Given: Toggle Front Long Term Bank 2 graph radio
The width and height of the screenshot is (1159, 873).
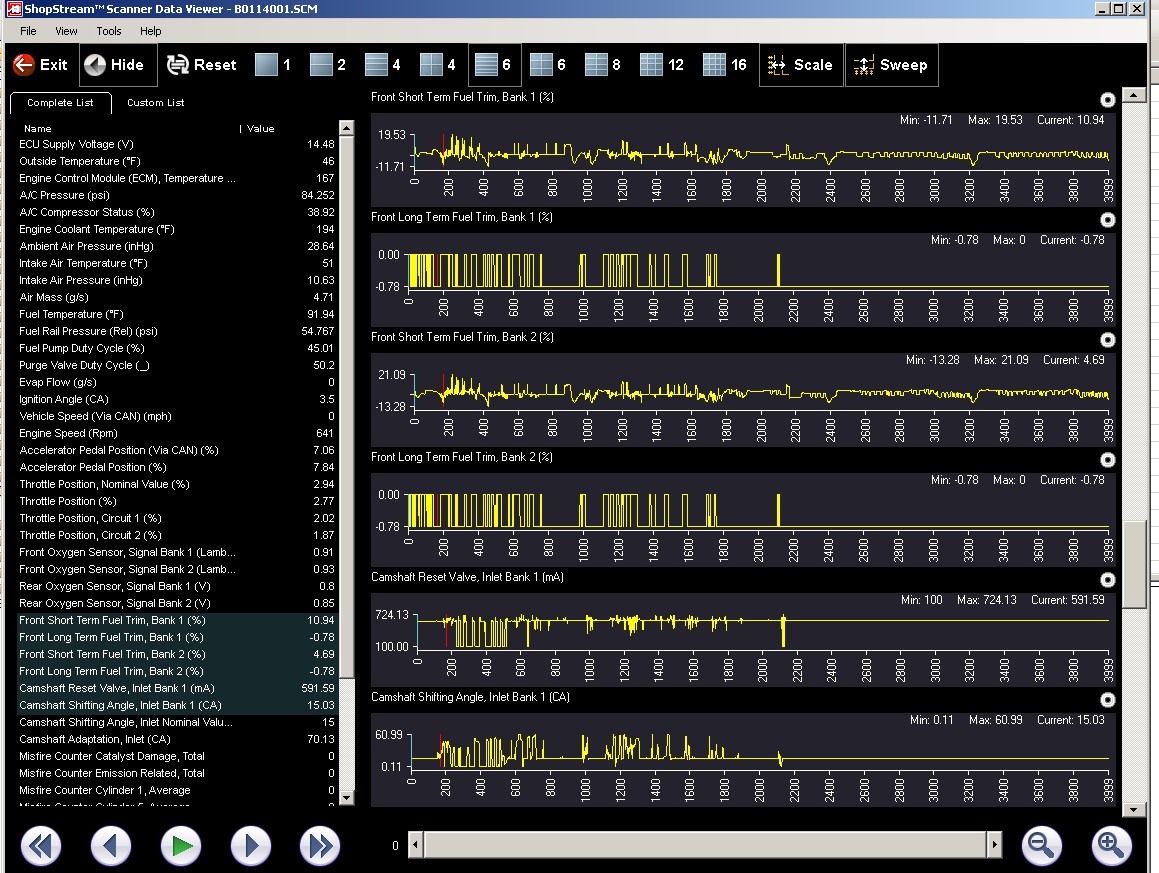Looking at the screenshot, I should point(1107,460).
